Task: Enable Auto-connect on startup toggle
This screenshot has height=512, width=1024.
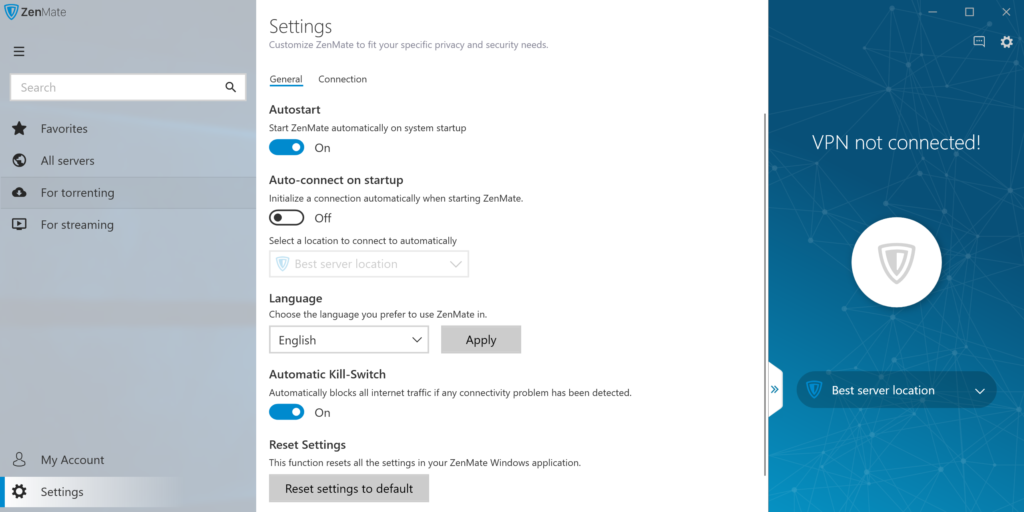Action: click(287, 218)
